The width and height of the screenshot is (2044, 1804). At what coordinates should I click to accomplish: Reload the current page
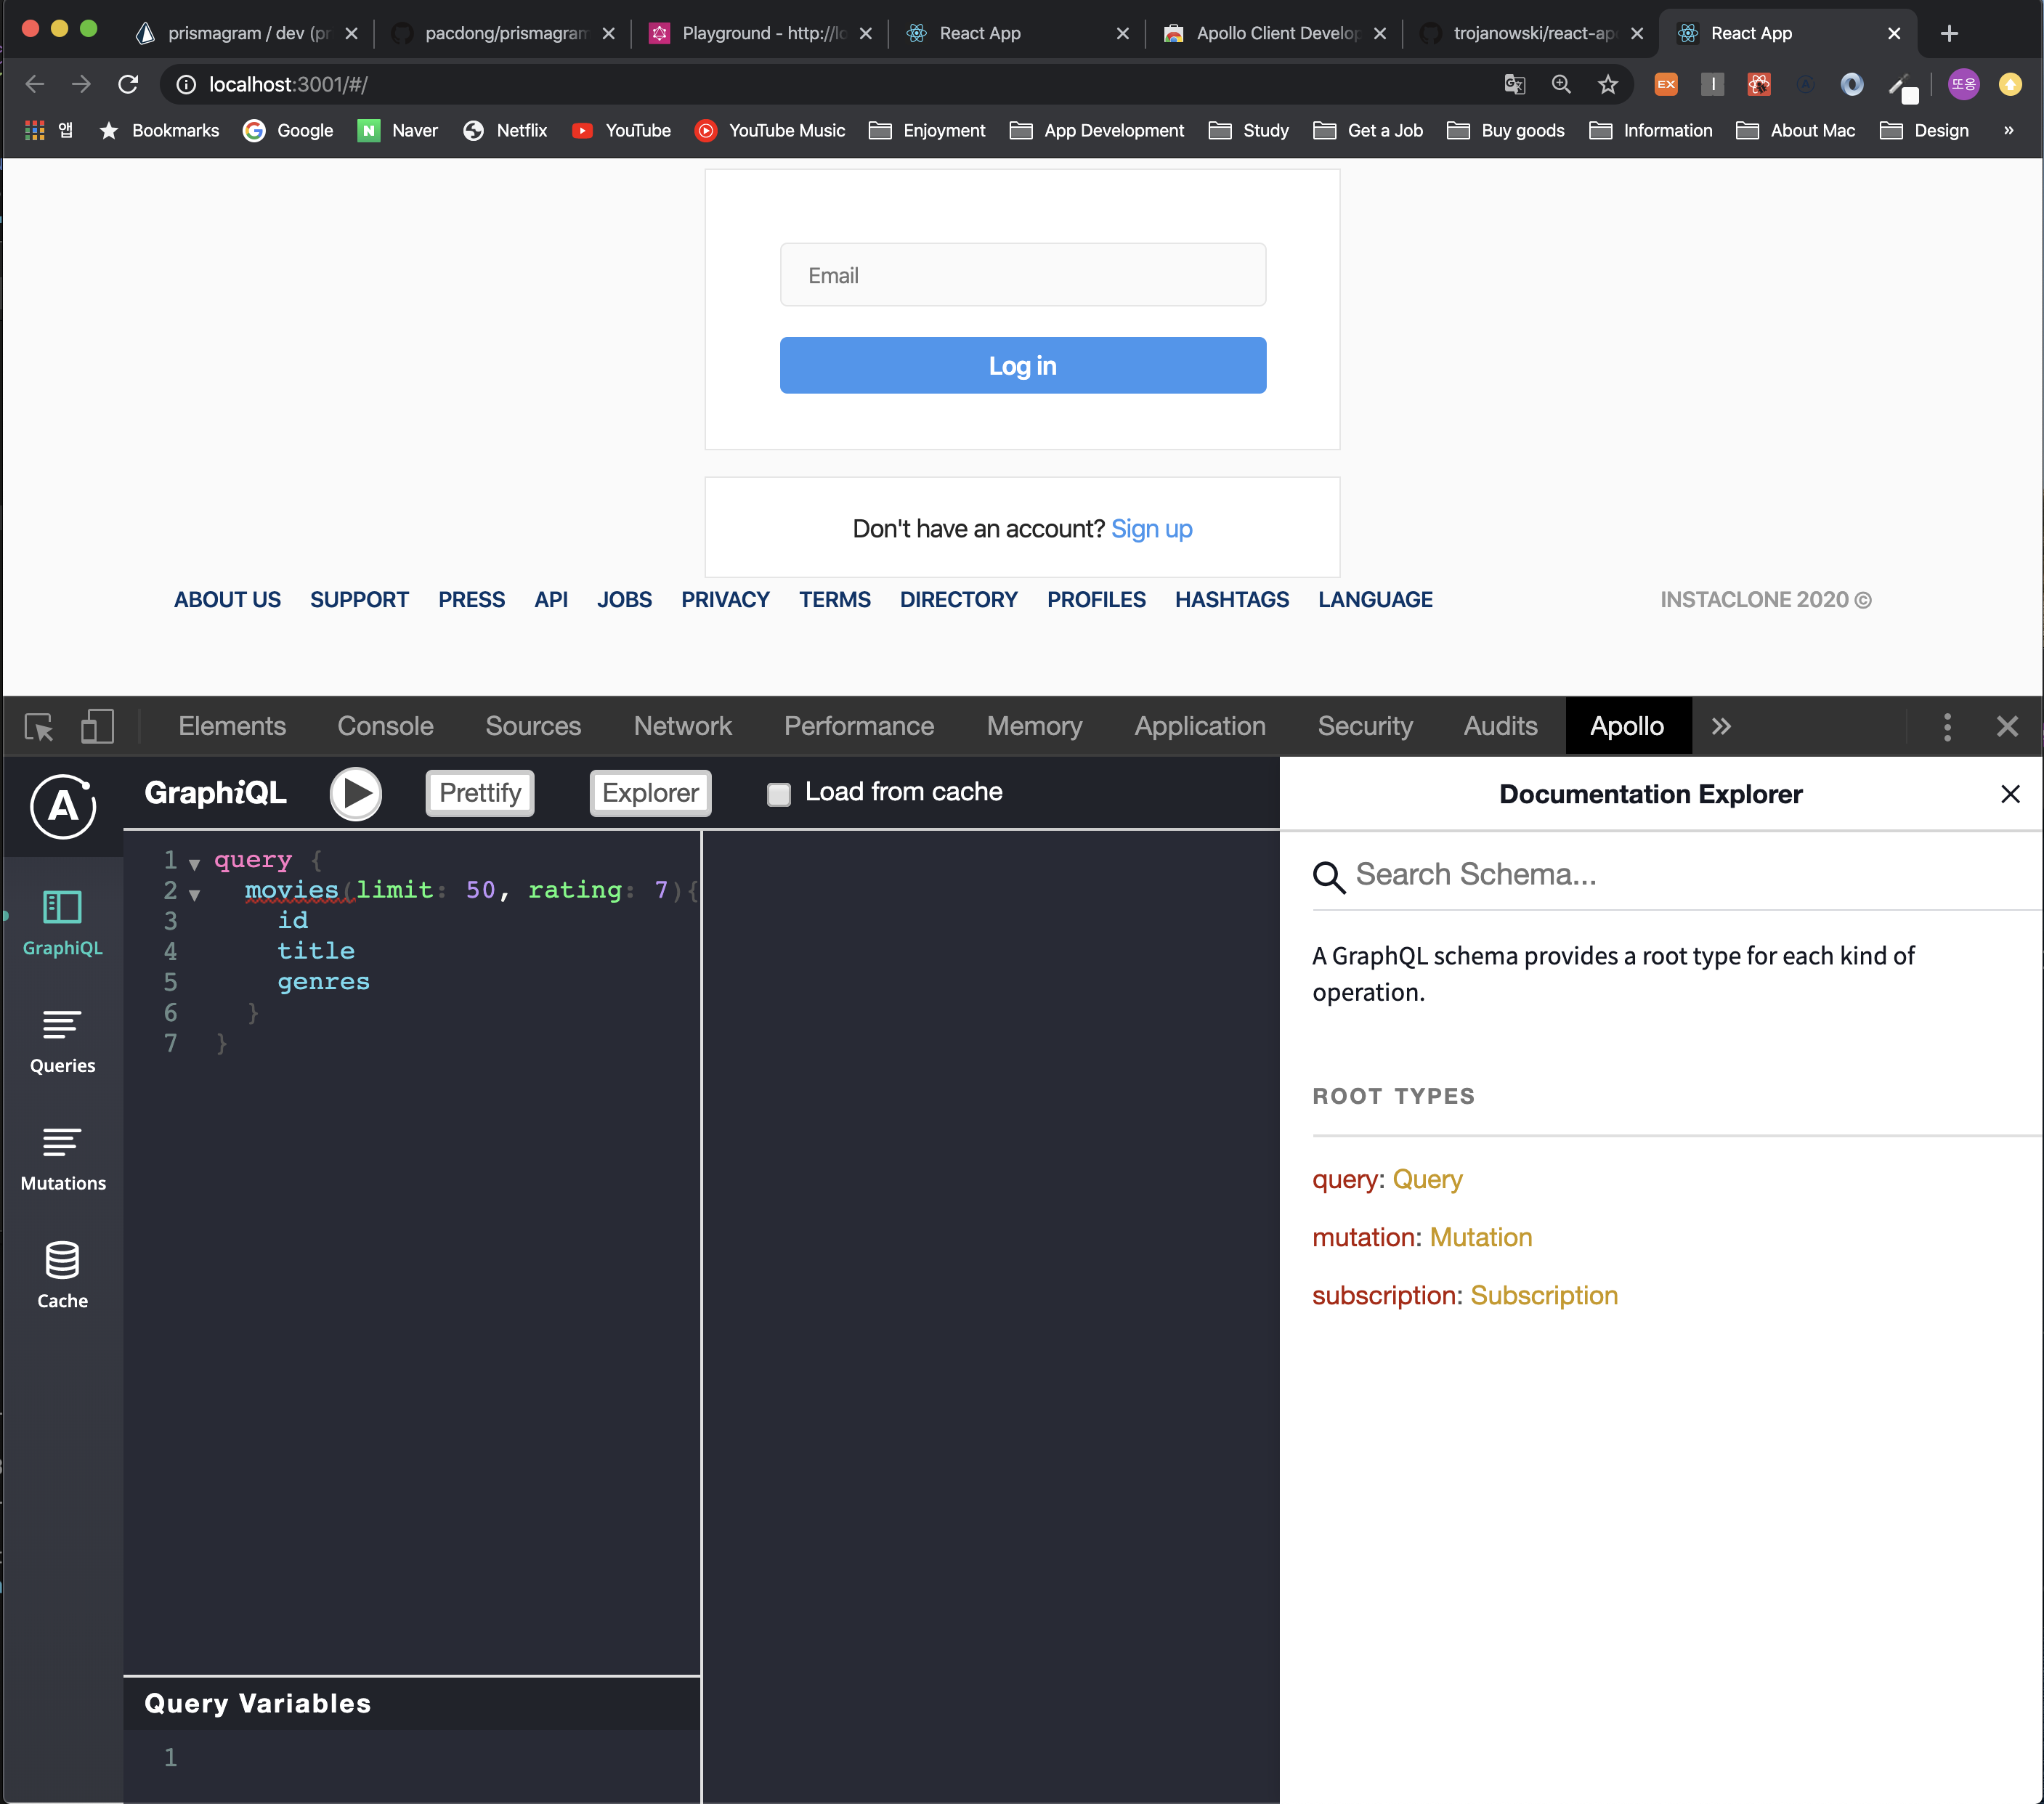point(128,85)
